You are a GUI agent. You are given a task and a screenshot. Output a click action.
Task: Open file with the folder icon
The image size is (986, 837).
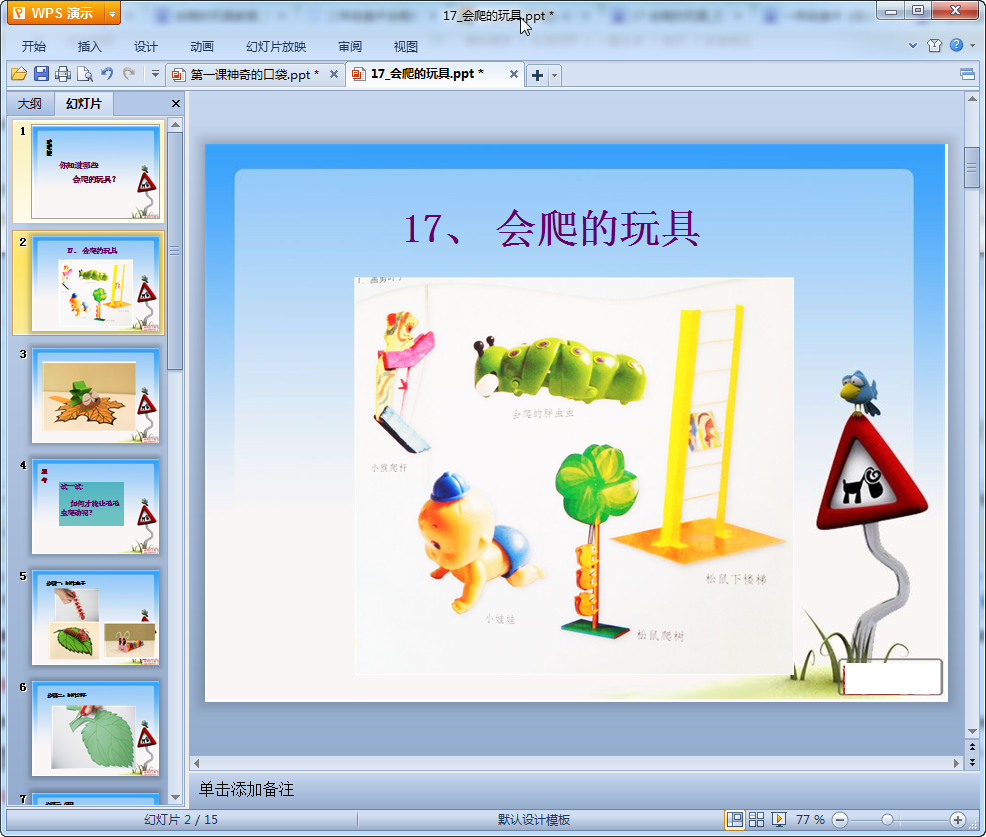point(19,74)
